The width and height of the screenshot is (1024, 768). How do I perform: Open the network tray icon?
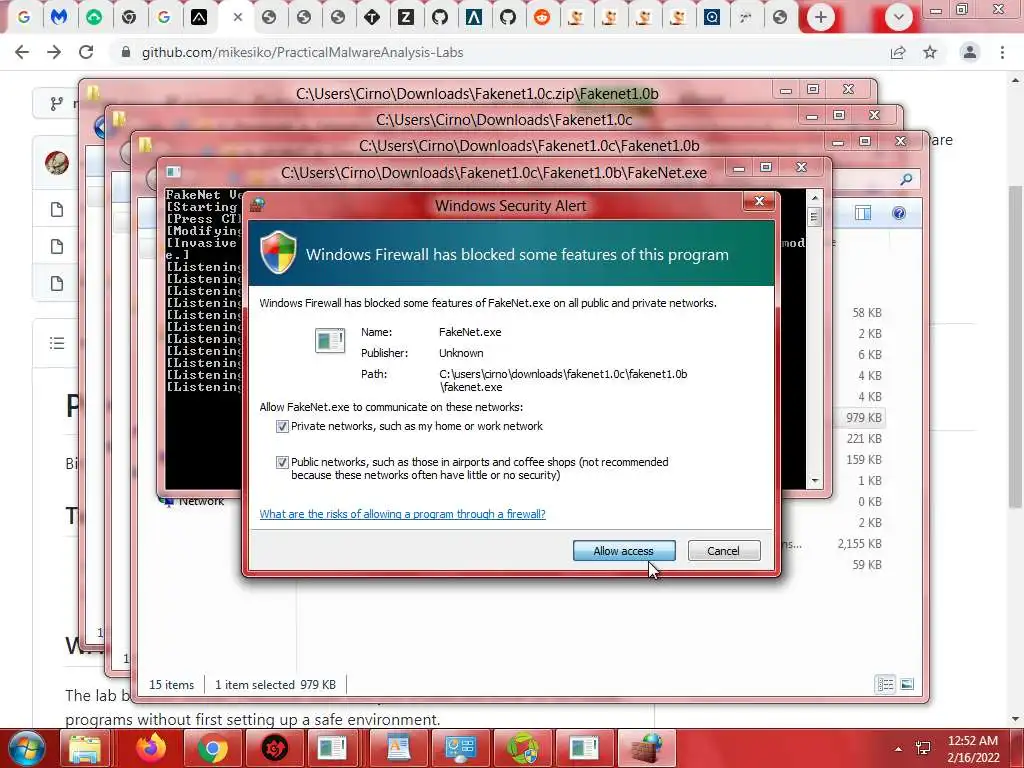[x=923, y=748]
